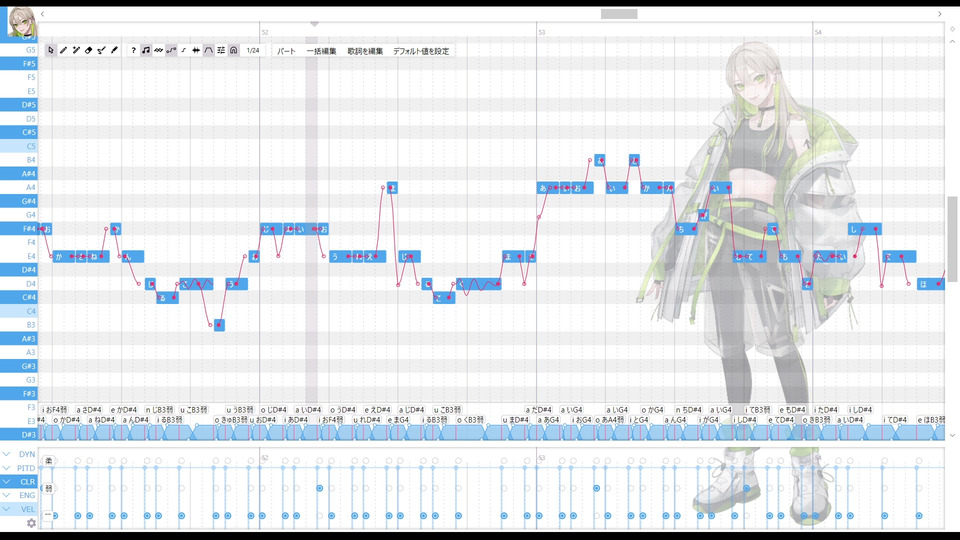This screenshot has height=540, width=960.
Task: Toggle vibrato display wavy icon
Action: tap(159, 50)
